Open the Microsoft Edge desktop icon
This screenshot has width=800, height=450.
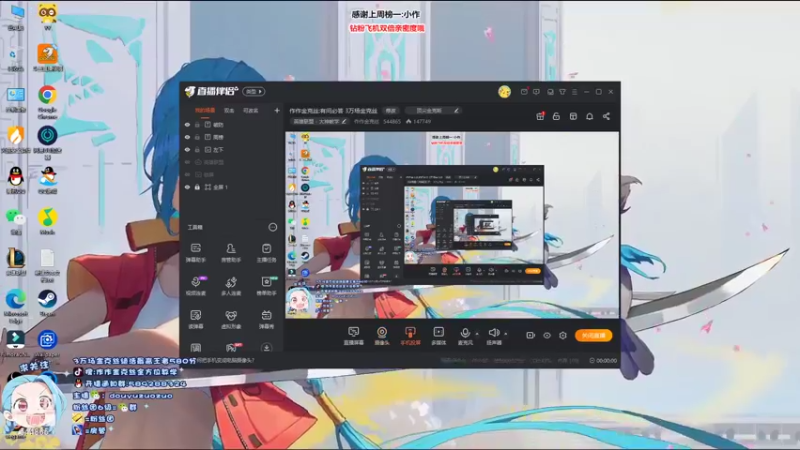point(15,306)
